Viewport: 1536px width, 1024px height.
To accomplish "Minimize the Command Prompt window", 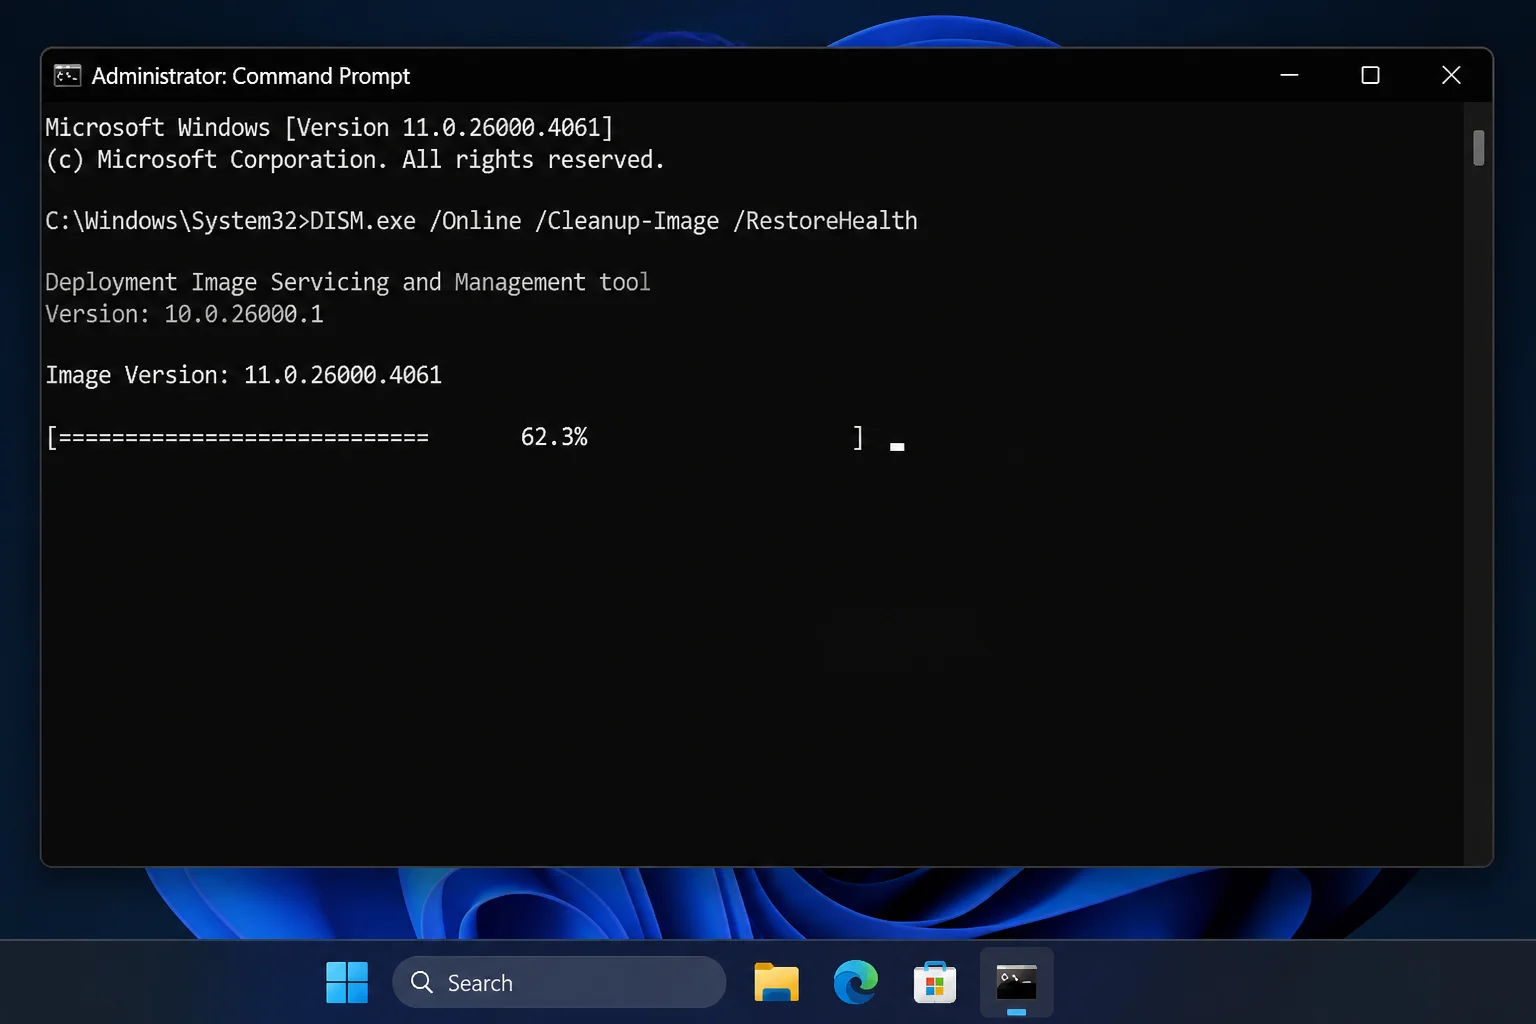I will pos(1290,75).
